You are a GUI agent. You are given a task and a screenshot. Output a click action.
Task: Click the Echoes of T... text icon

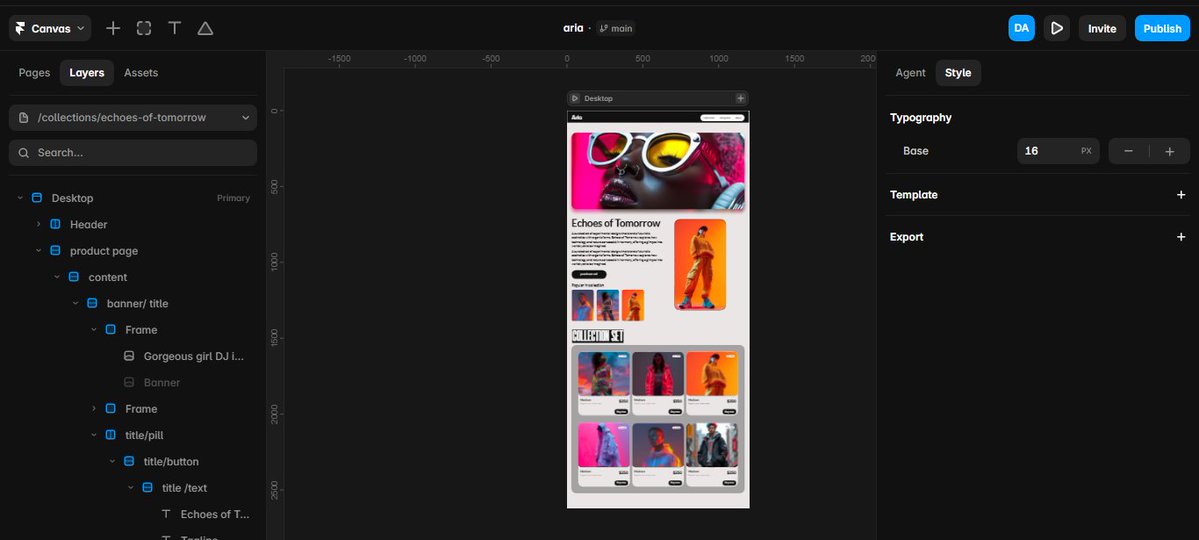tap(166, 514)
